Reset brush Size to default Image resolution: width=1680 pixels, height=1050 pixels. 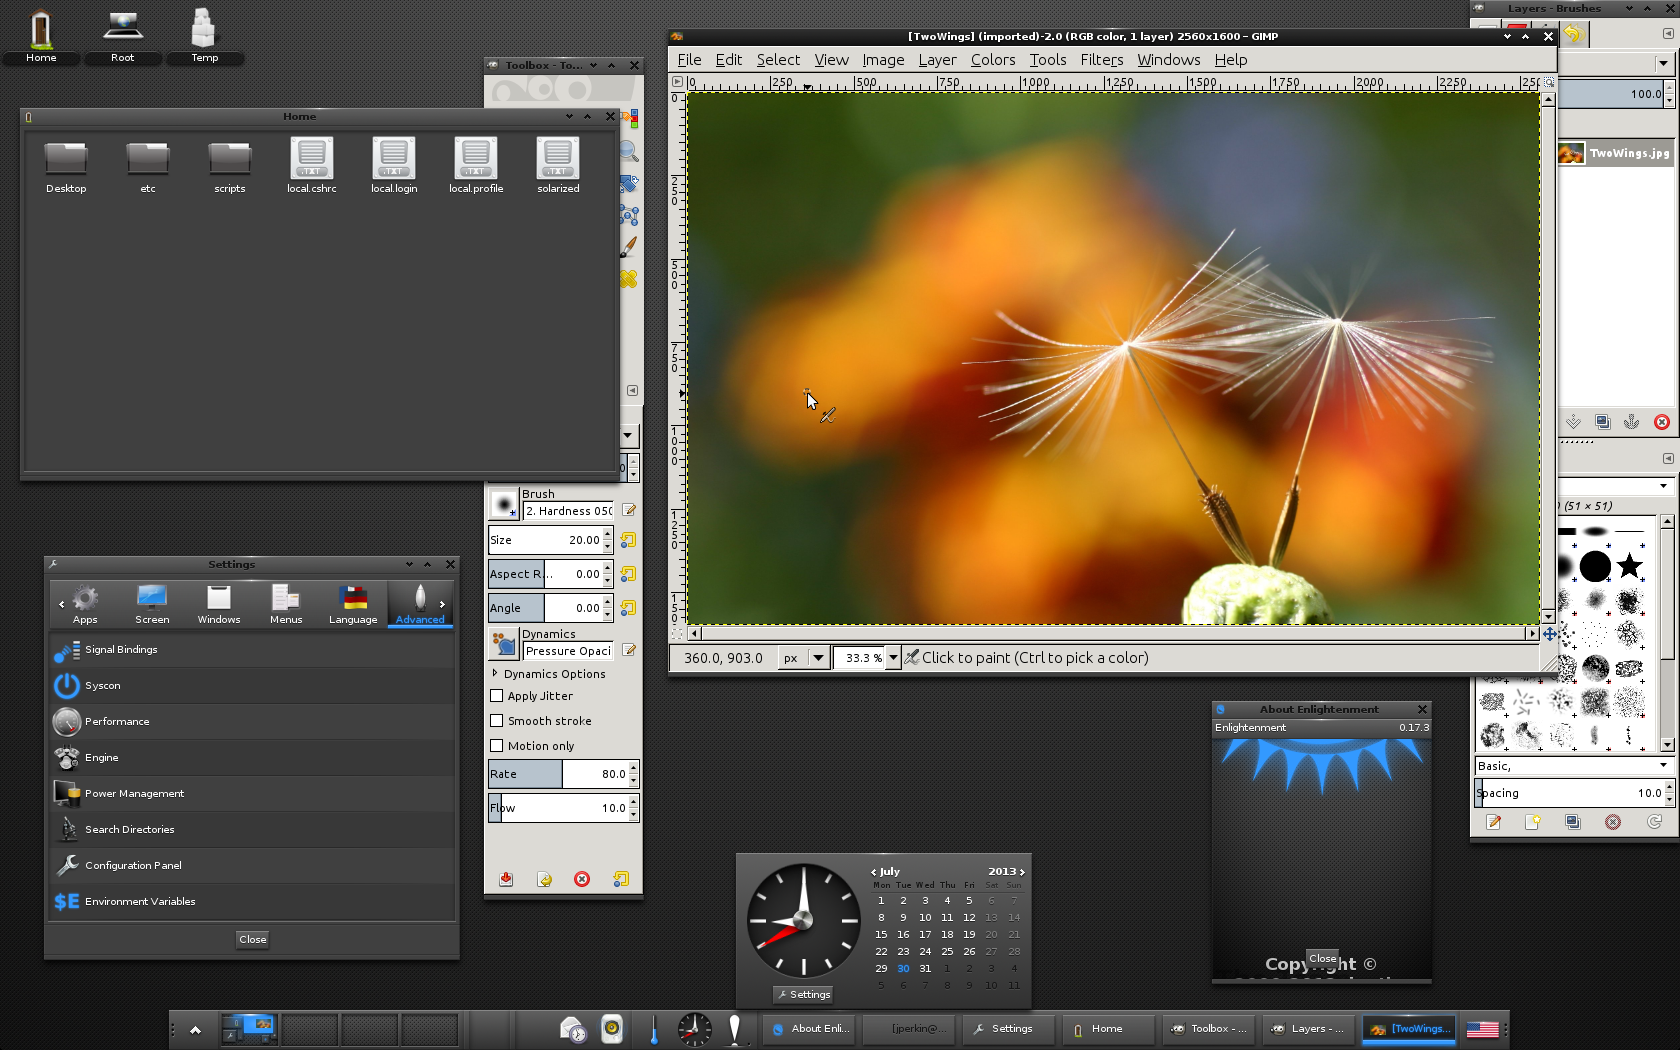[628, 540]
